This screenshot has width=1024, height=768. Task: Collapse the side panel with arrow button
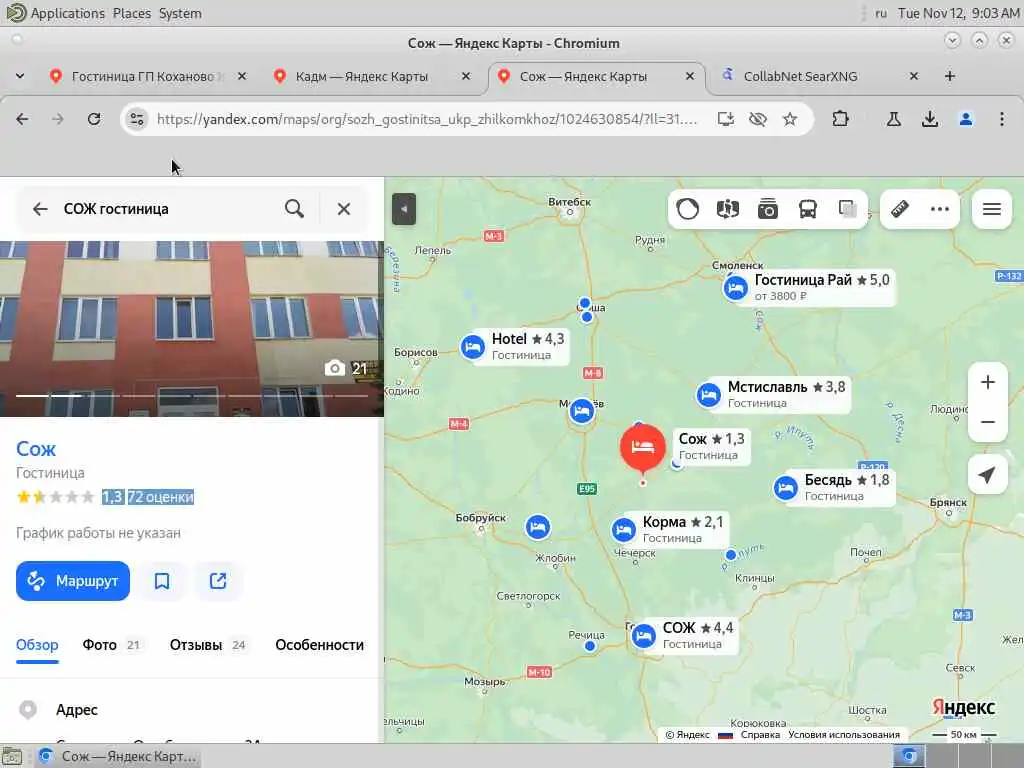coord(404,209)
